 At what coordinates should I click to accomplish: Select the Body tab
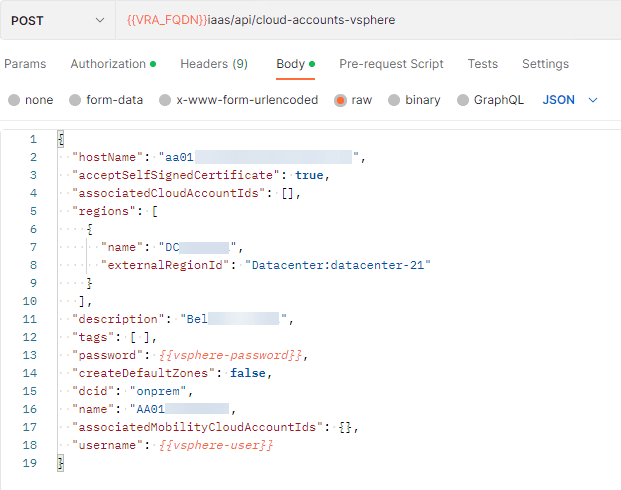click(x=291, y=64)
